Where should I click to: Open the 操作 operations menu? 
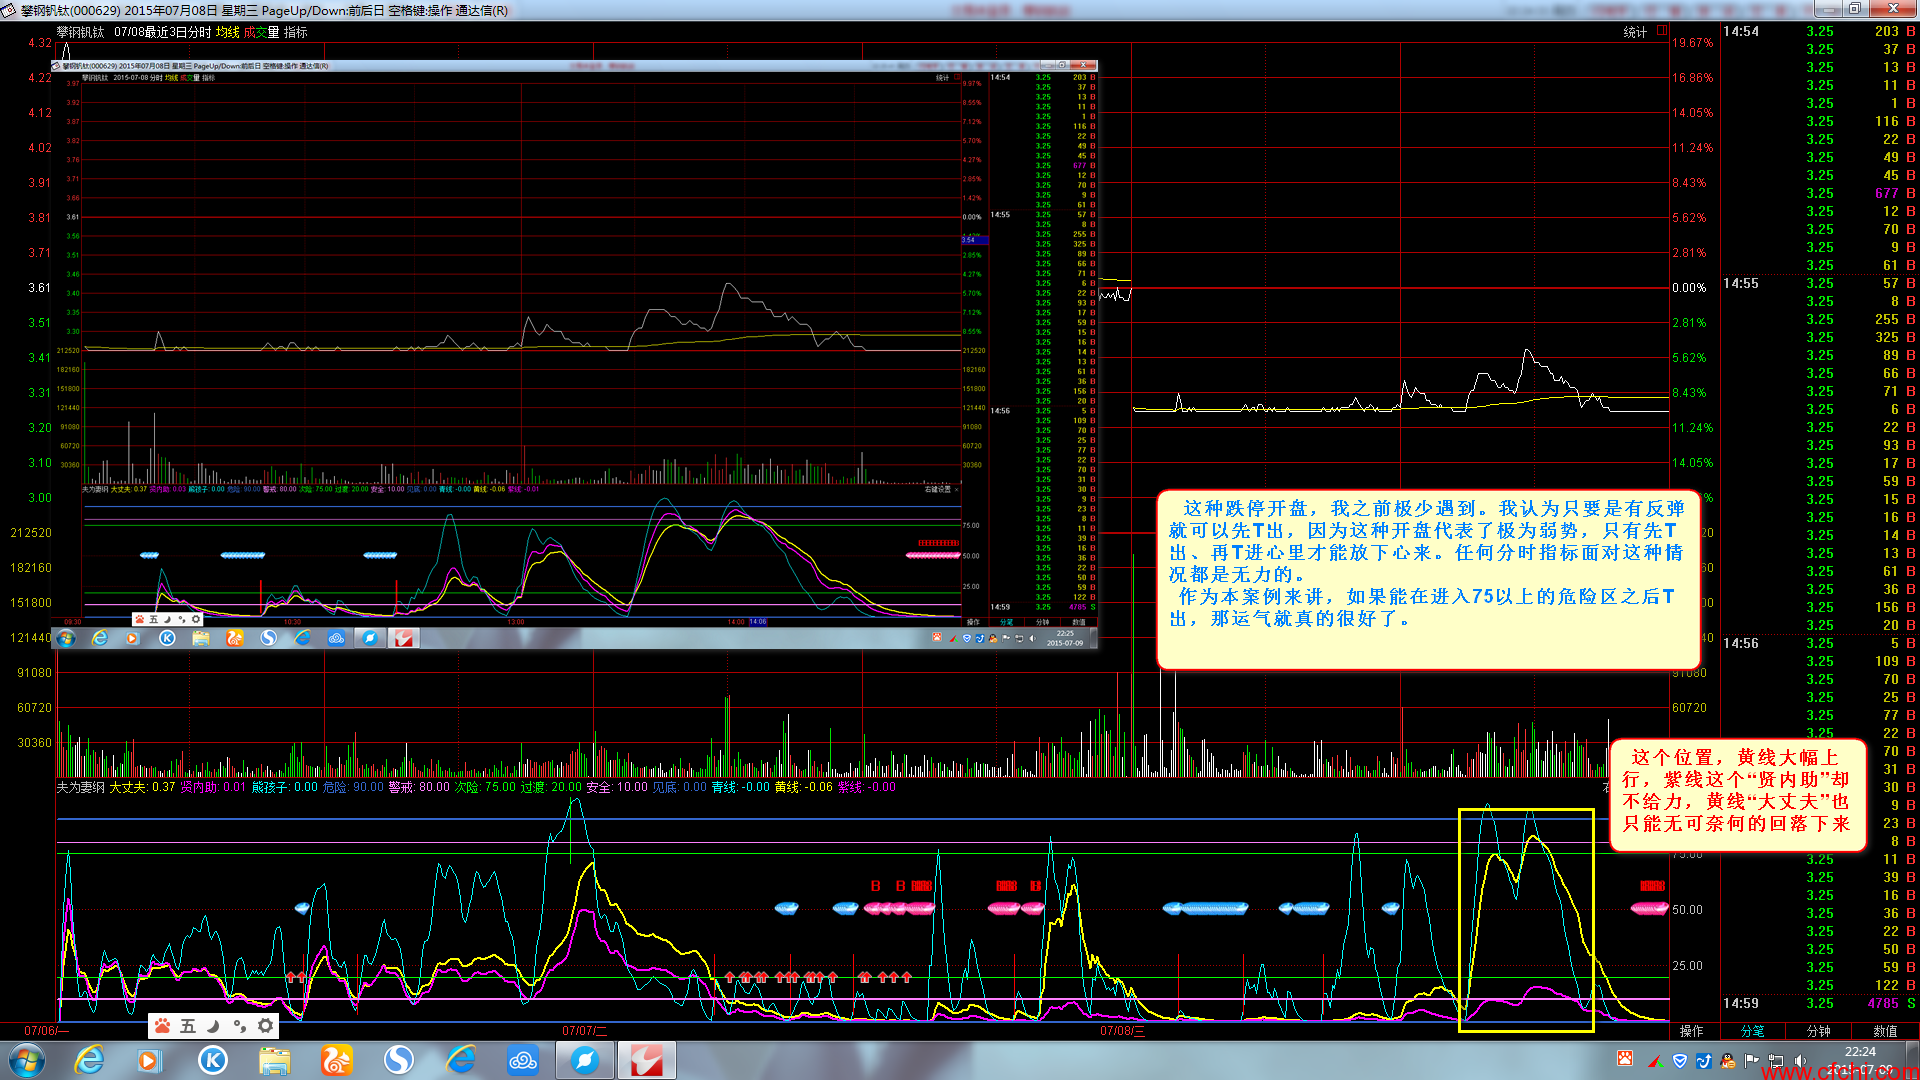1691,1030
